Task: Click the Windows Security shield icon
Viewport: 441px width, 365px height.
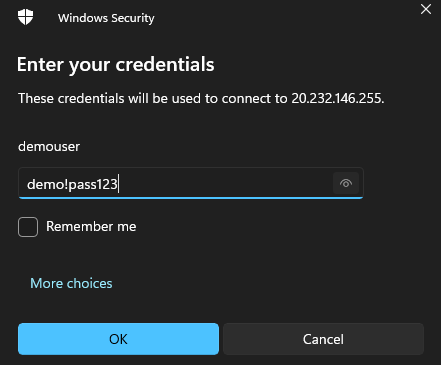Action: (25, 17)
